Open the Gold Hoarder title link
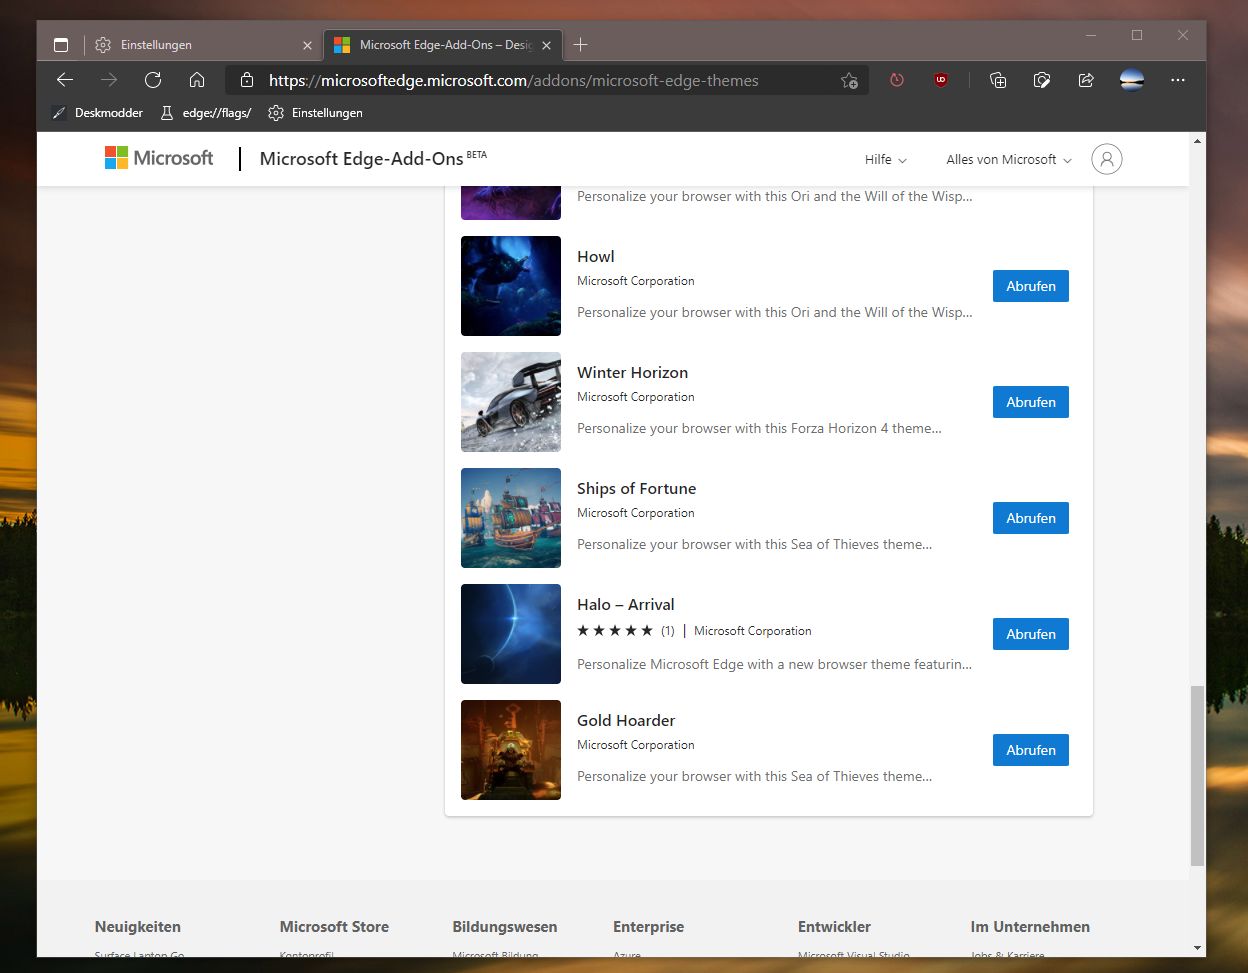The width and height of the screenshot is (1248, 973). (x=626, y=721)
